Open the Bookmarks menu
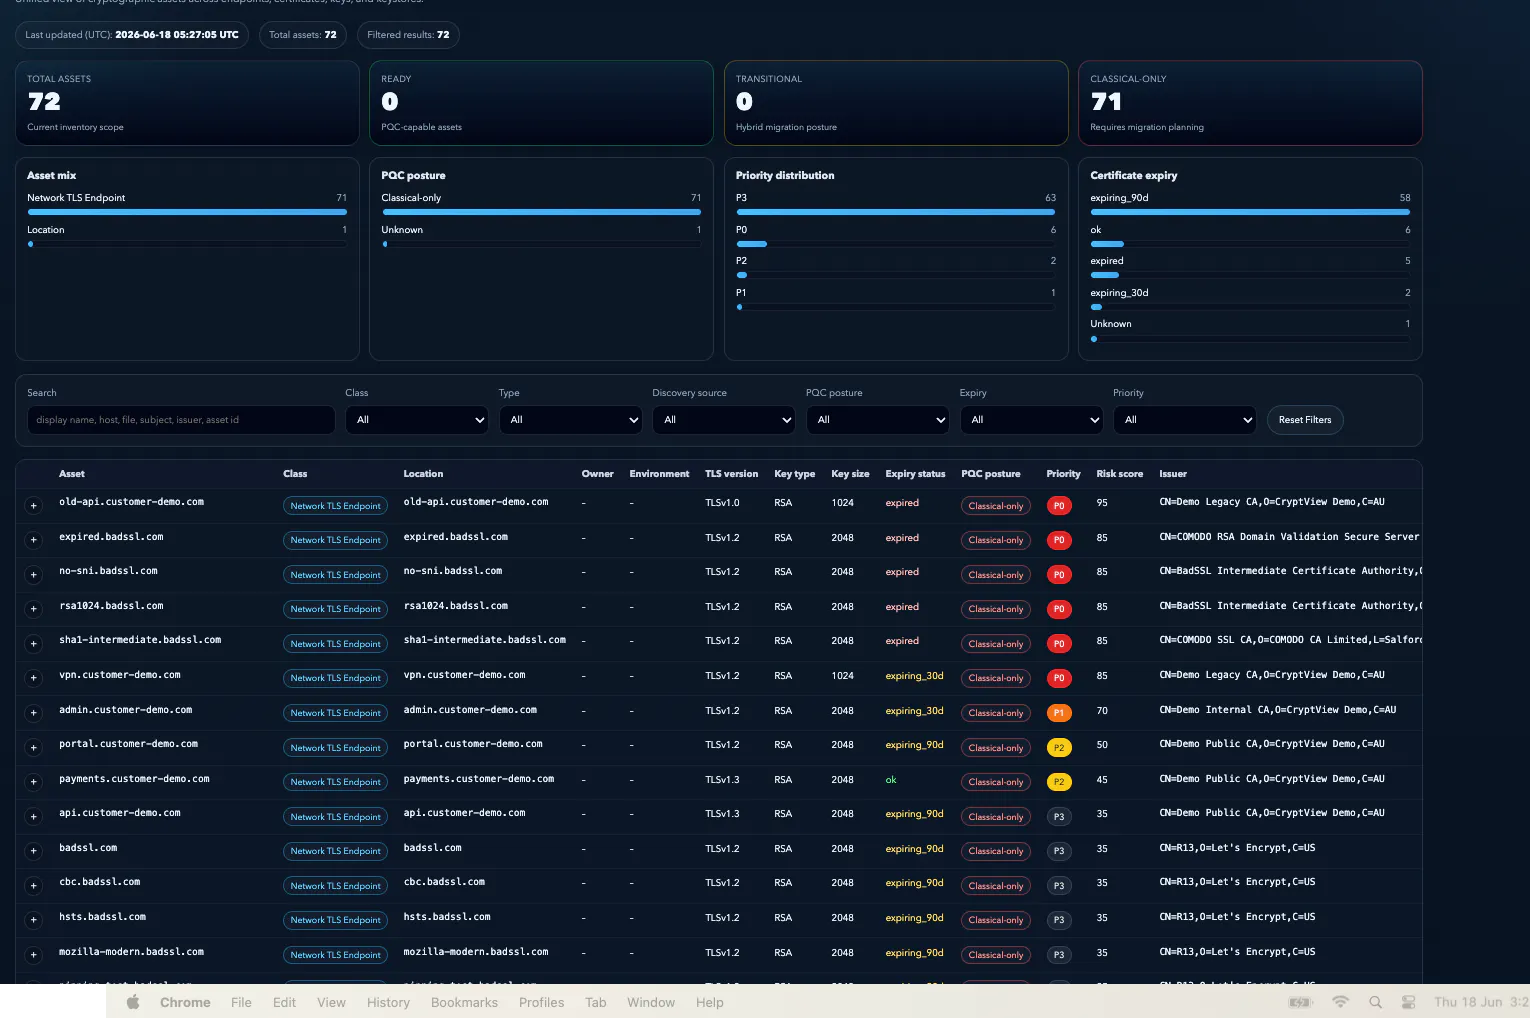 464,1002
